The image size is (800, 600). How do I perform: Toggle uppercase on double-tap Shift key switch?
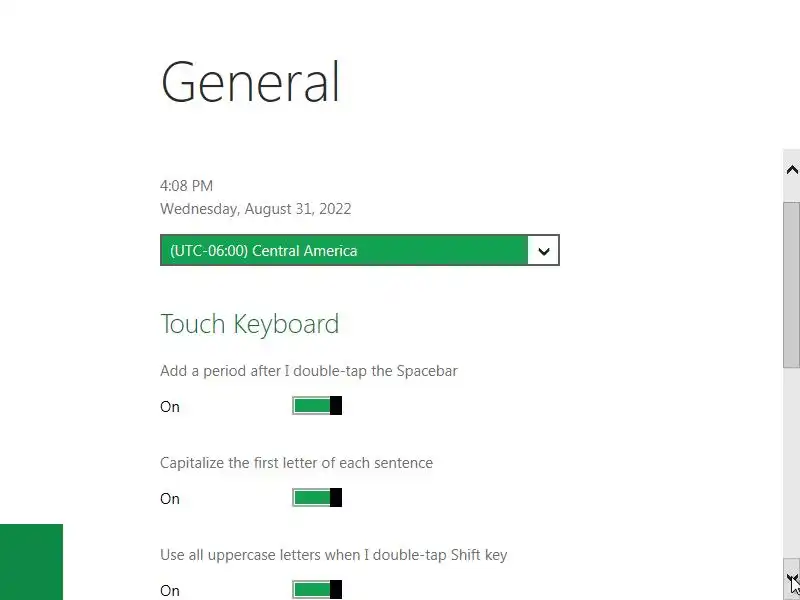pos(317,590)
